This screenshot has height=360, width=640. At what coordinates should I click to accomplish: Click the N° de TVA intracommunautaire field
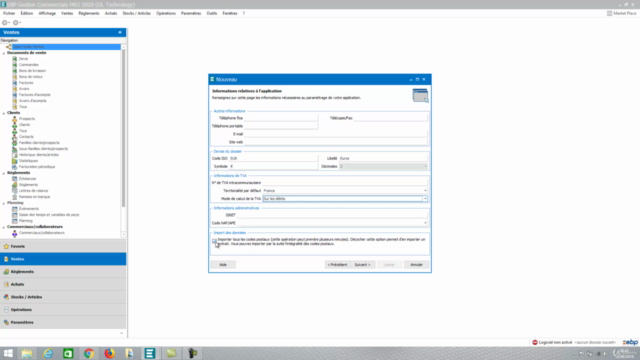[345, 182]
